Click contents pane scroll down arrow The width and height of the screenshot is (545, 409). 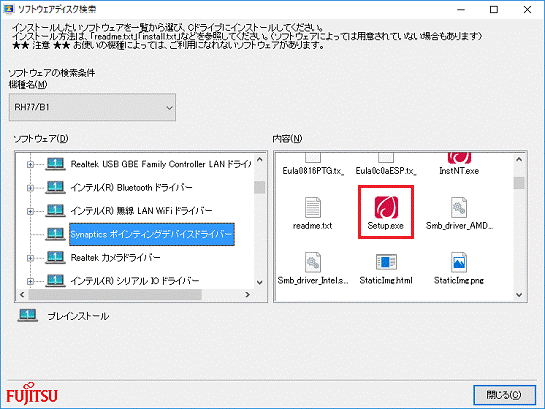pos(519,295)
